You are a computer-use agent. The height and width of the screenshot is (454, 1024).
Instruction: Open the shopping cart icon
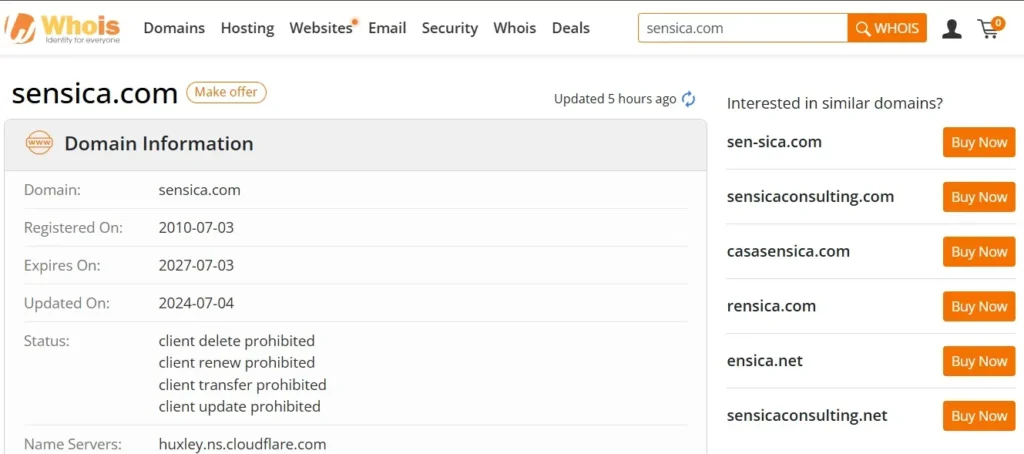tap(990, 27)
